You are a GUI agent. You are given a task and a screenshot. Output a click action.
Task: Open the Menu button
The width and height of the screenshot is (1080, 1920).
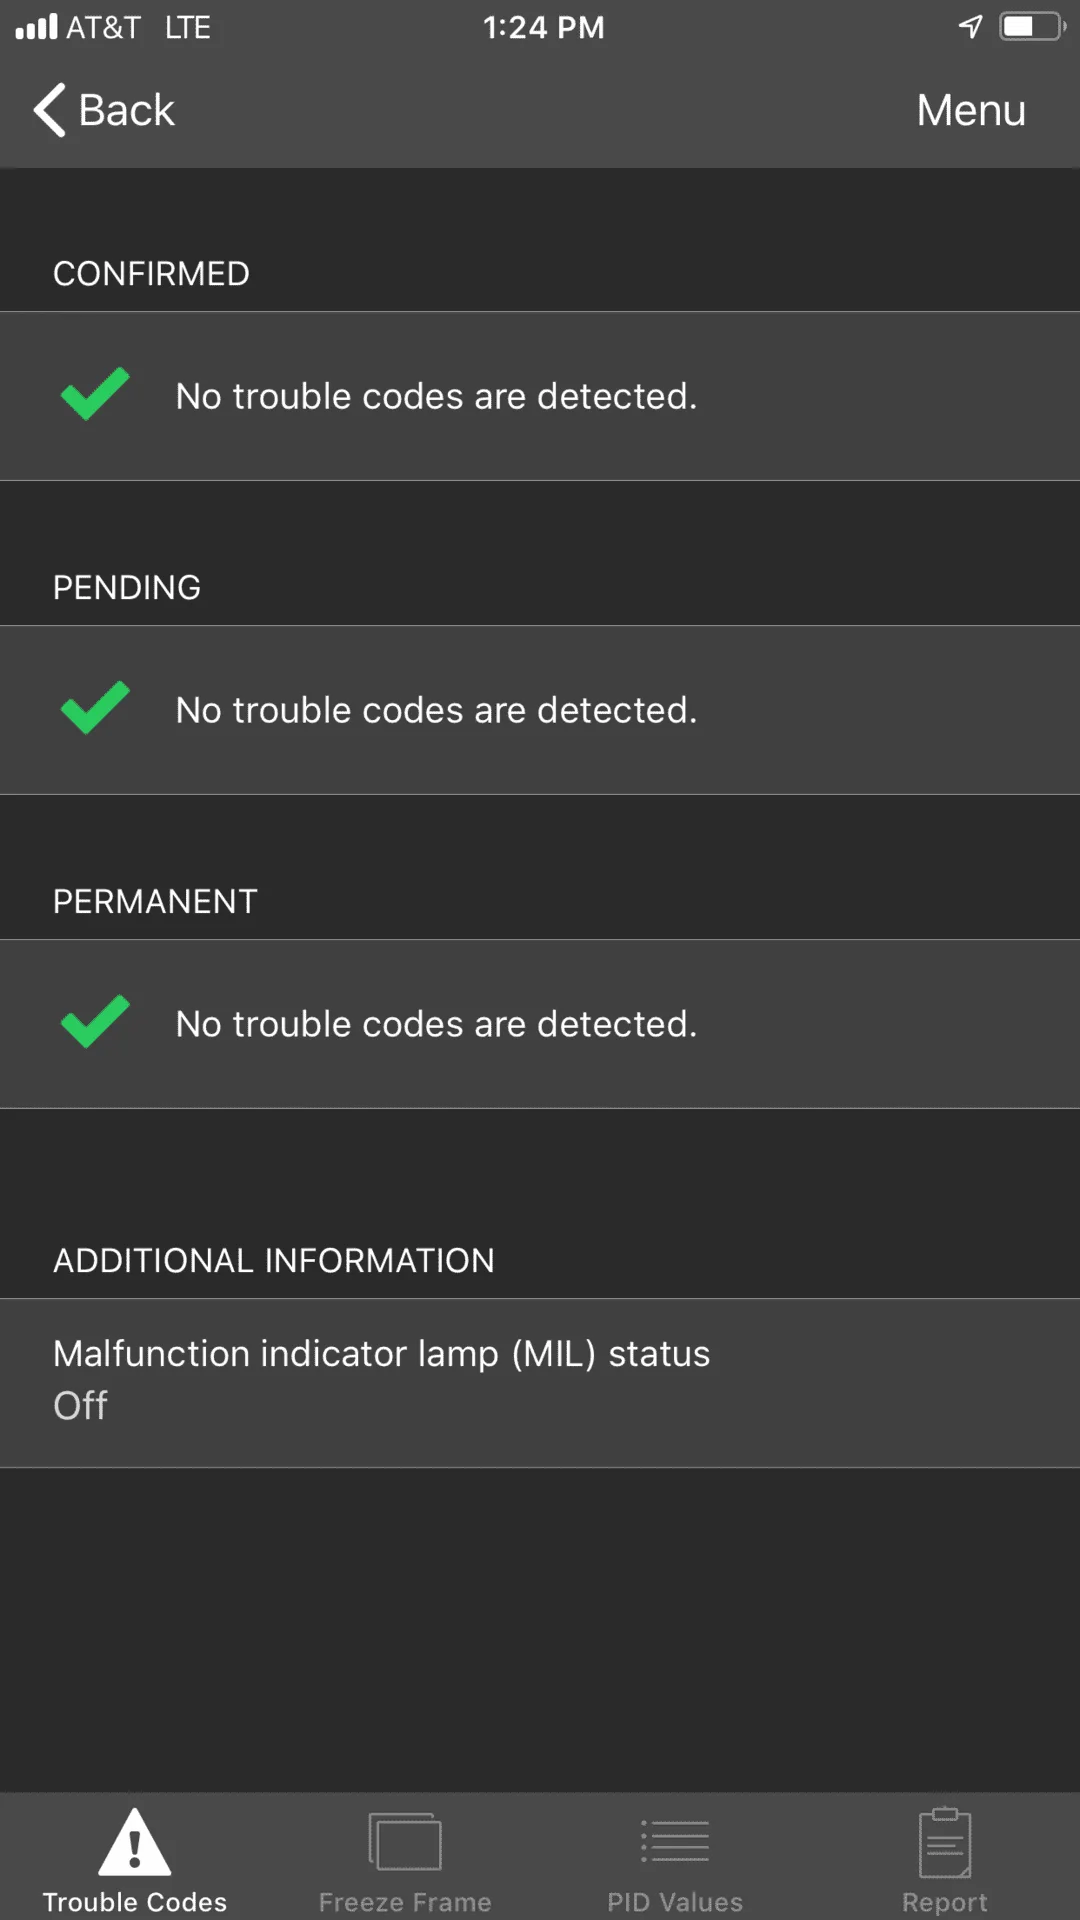[971, 110]
